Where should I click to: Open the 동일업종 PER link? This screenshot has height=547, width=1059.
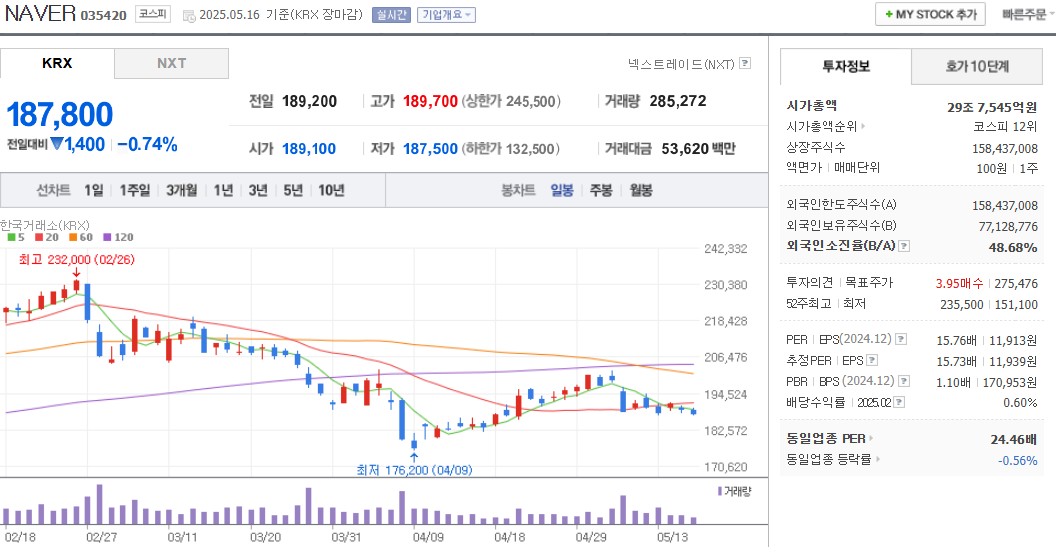tap(826, 439)
